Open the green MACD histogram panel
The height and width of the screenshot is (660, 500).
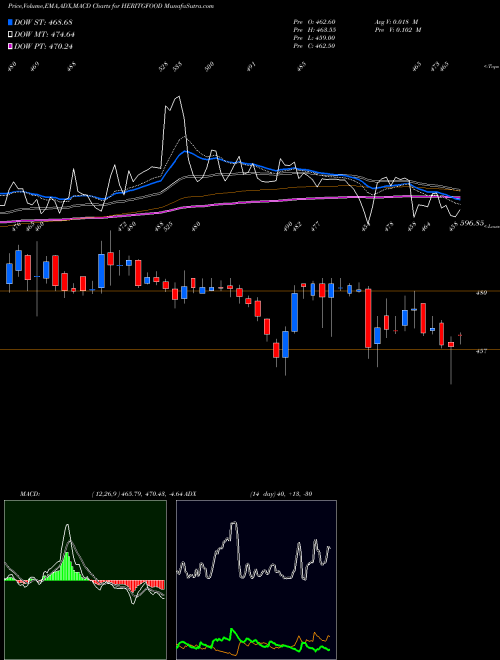point(85,580)
